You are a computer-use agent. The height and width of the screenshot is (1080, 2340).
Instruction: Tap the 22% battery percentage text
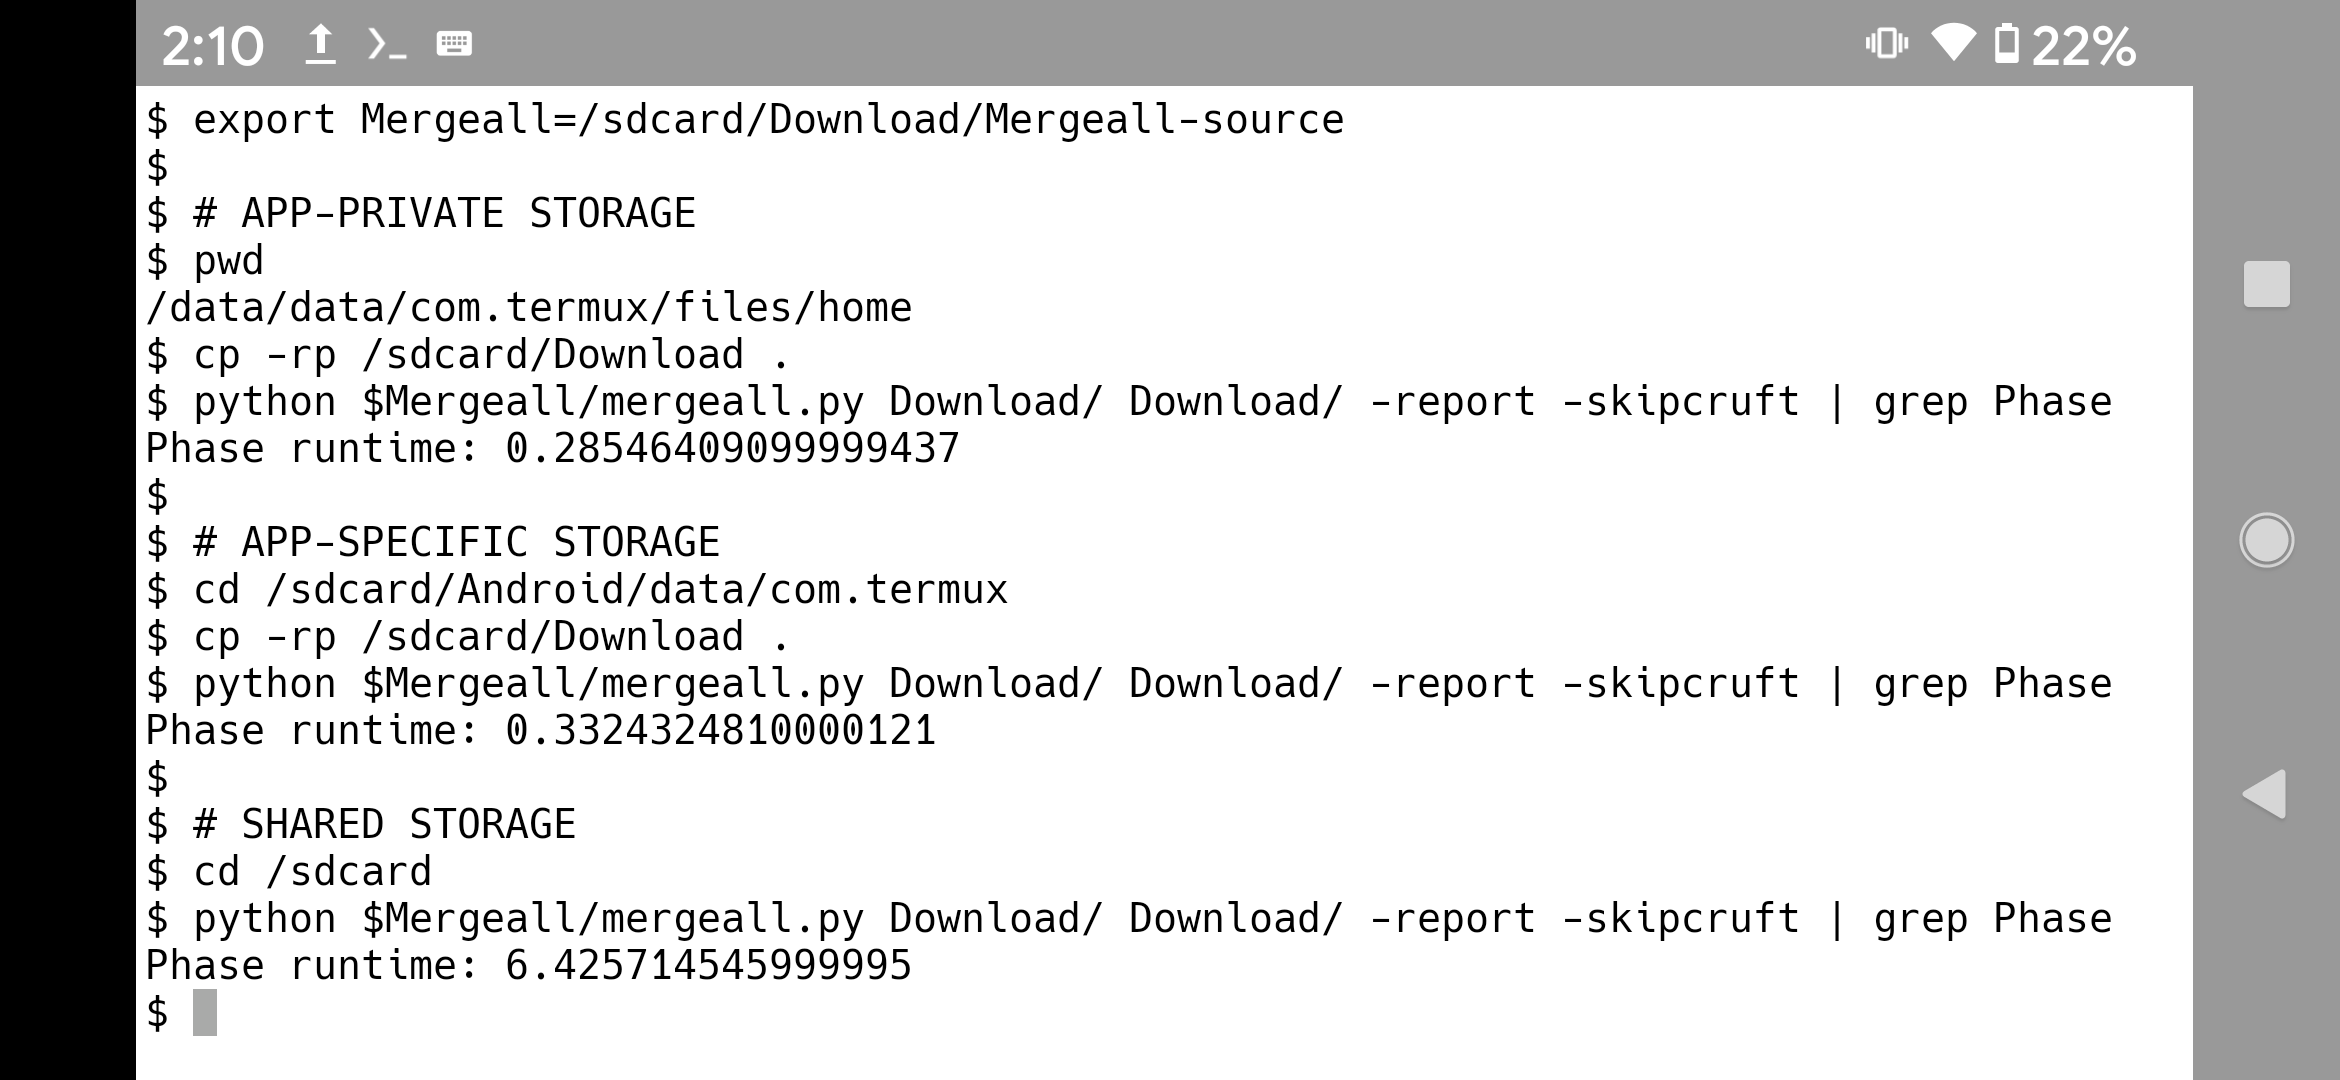[2084, 46]
